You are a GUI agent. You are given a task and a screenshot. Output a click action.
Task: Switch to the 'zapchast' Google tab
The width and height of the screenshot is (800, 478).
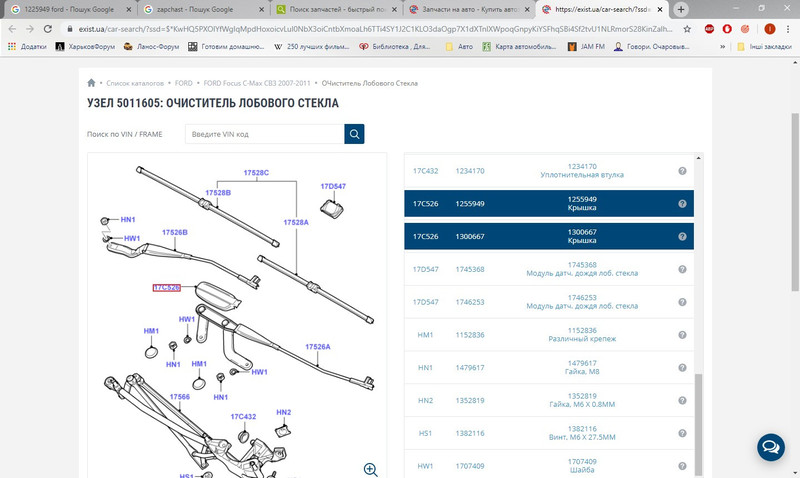click(203, 9)
